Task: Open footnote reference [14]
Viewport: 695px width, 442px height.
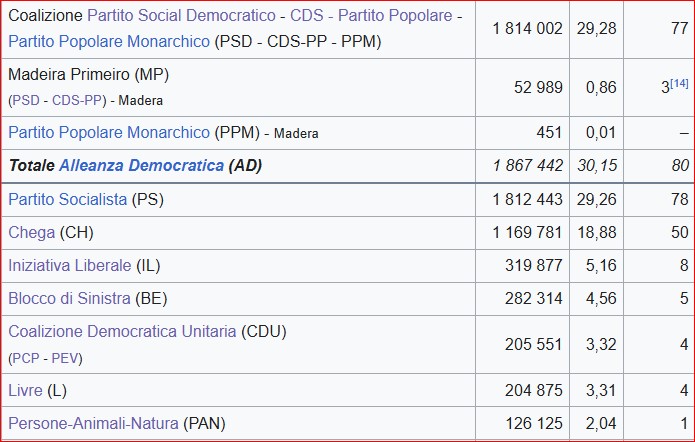Action: (x=679, y=82)
